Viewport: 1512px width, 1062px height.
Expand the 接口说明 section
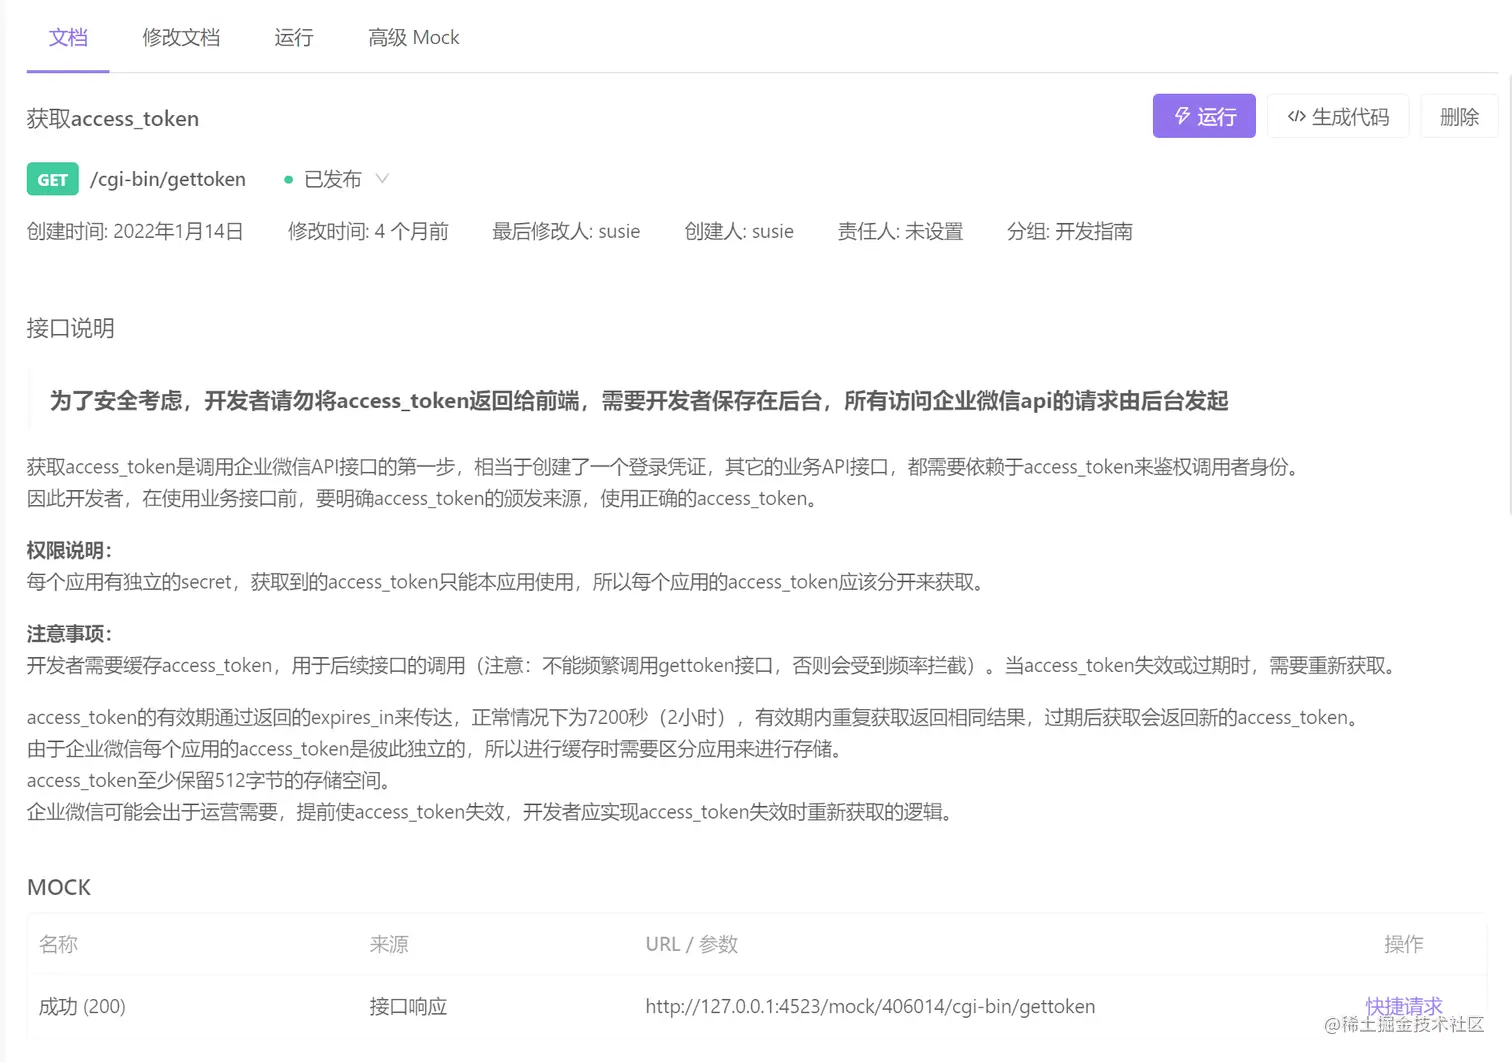[x=70, y=329]
